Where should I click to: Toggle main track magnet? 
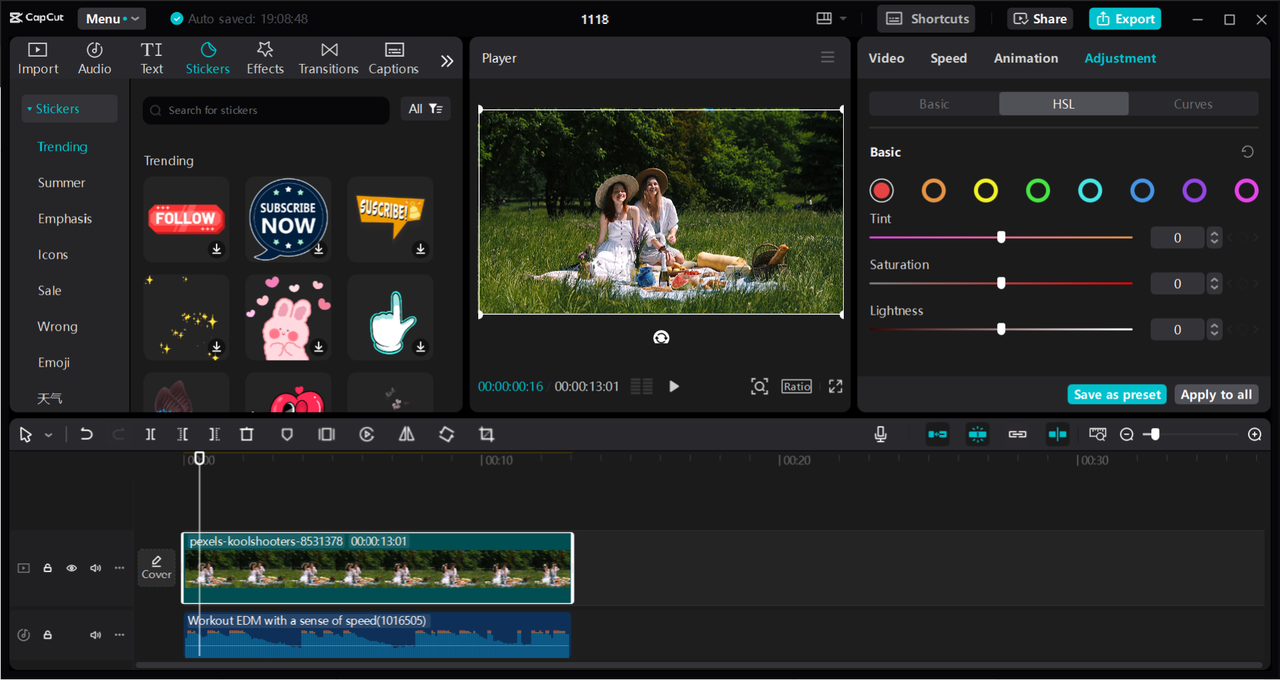tap(937, 434)
